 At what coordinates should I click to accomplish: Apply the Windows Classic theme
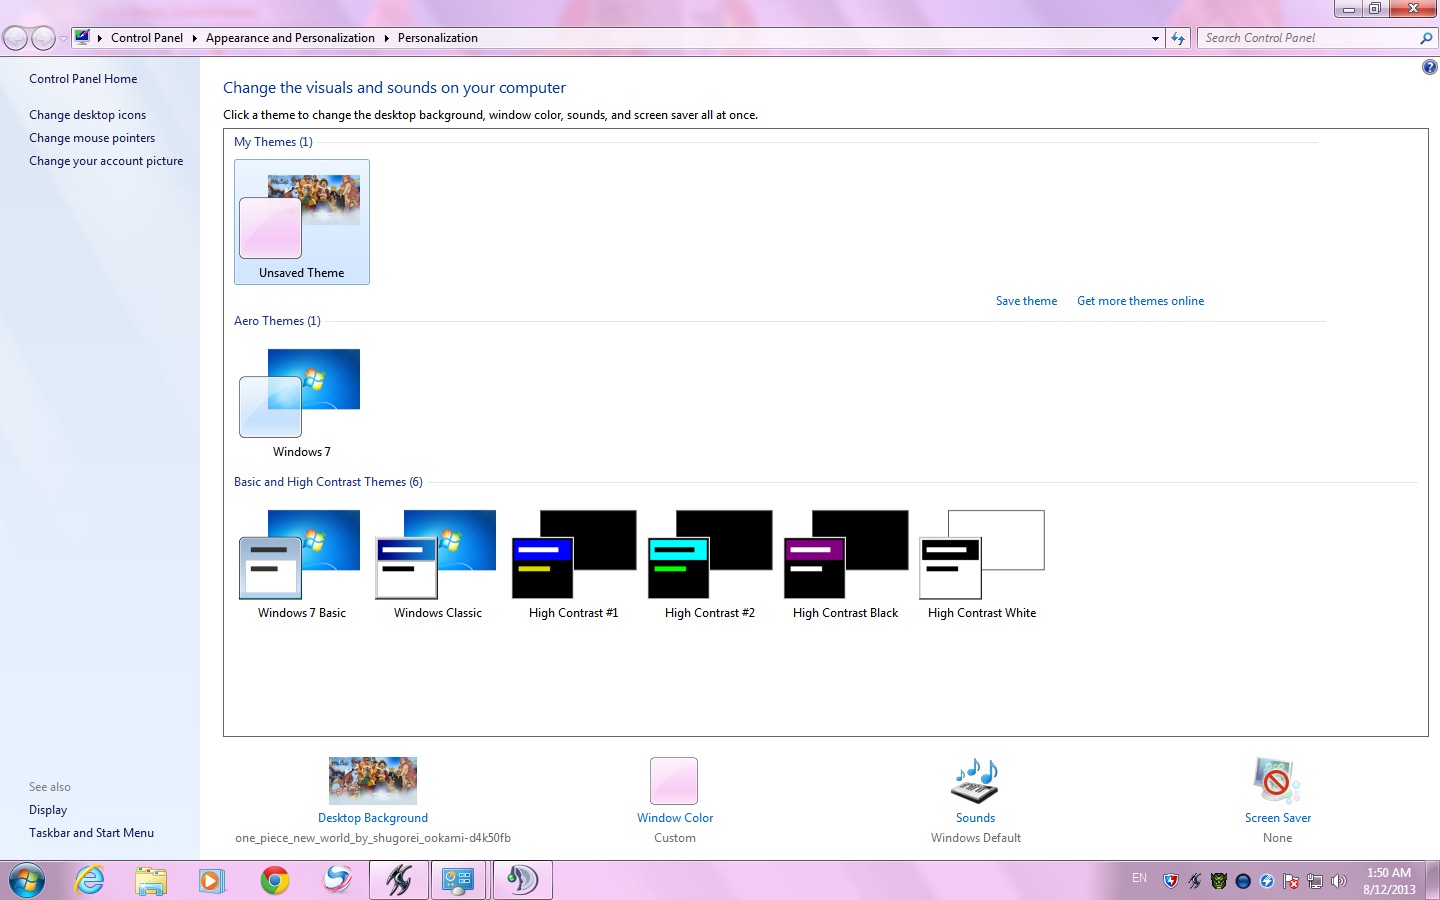[438, 564]
